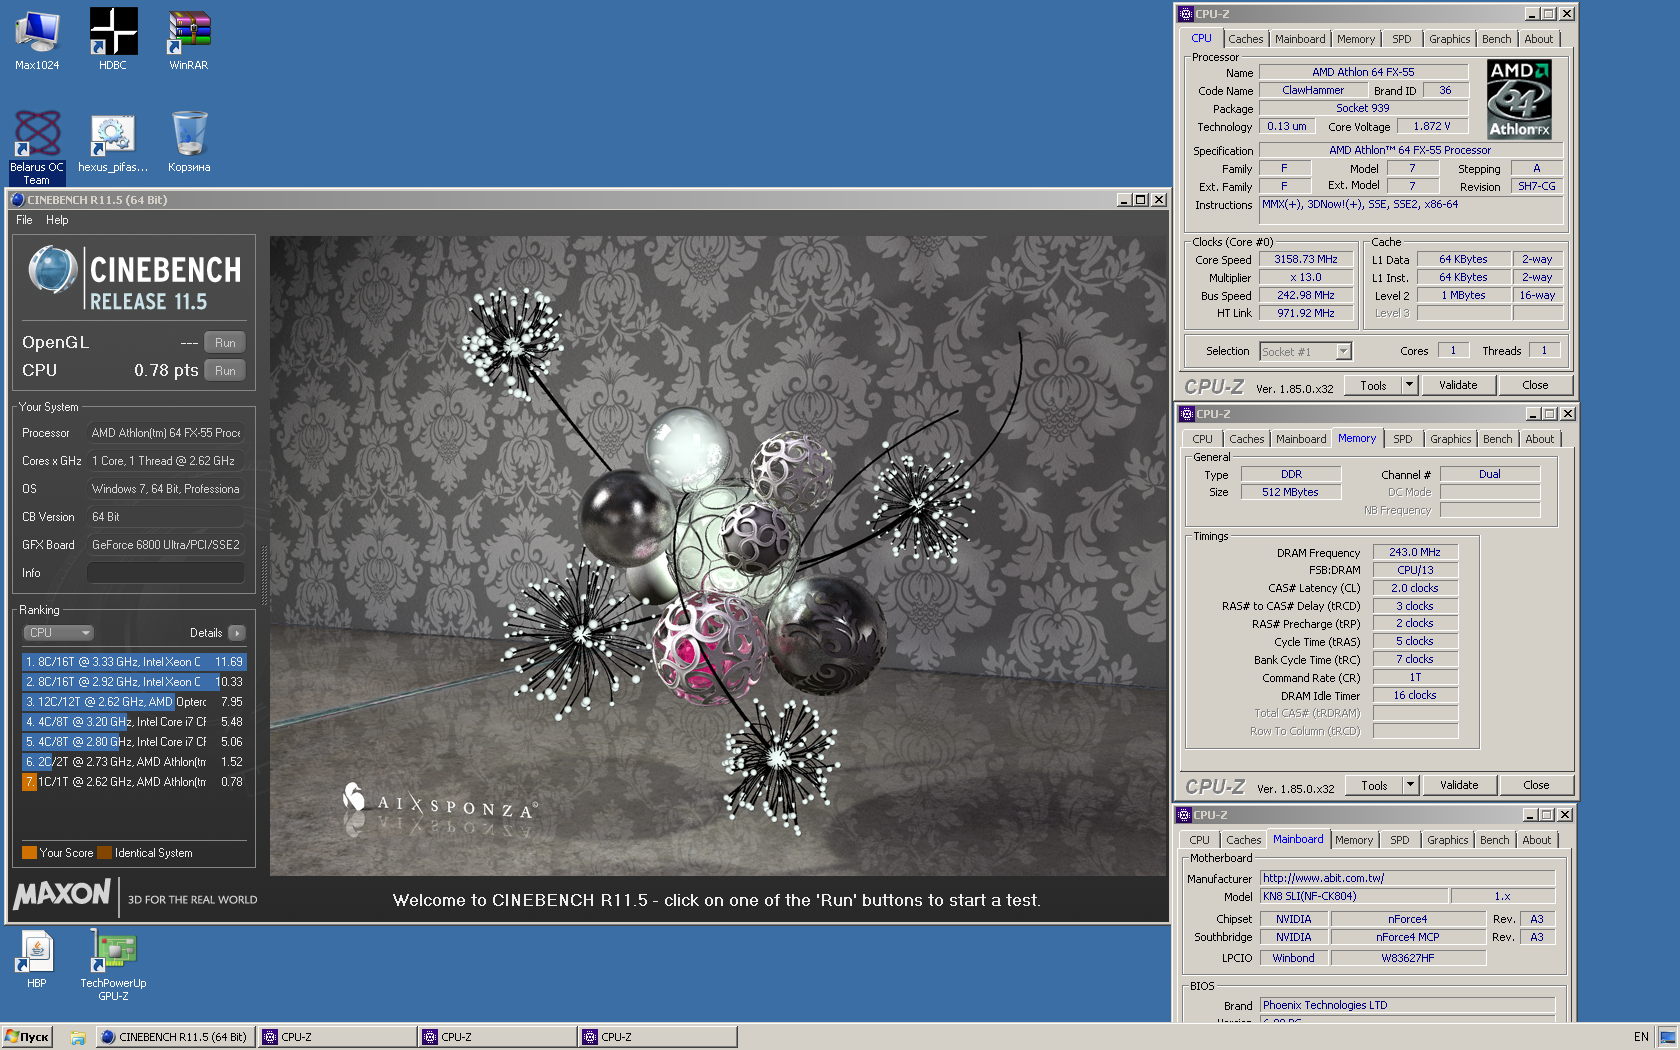Run the OpenGL benchmark test
The image size is (1680, 1050).
click(x=225, y=342)
